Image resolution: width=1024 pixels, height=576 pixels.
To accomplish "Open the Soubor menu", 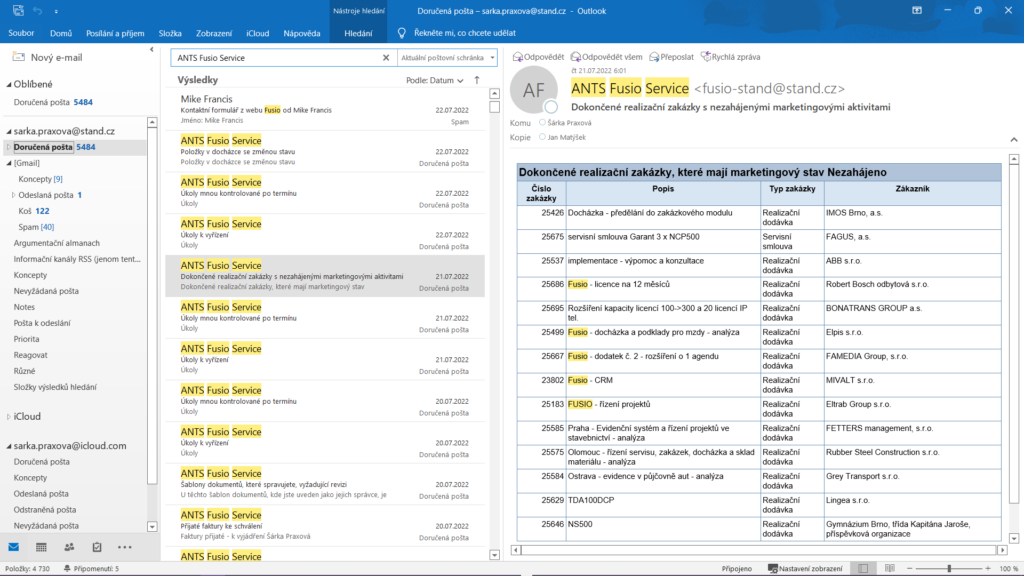I will pos(22,33).
